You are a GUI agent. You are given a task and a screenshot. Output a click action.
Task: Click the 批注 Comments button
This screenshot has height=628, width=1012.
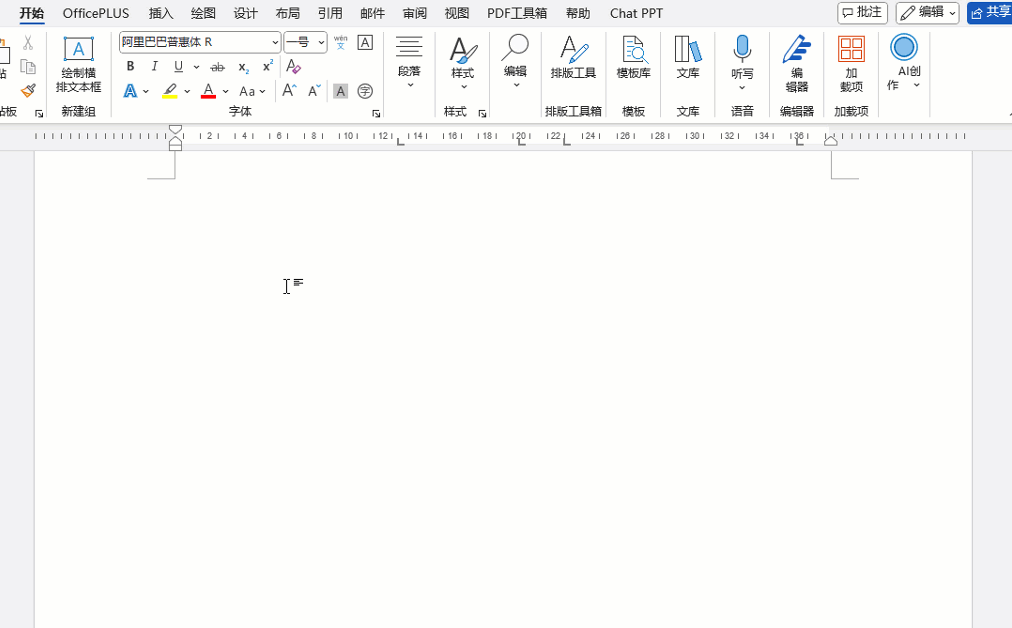pos(862,13)
